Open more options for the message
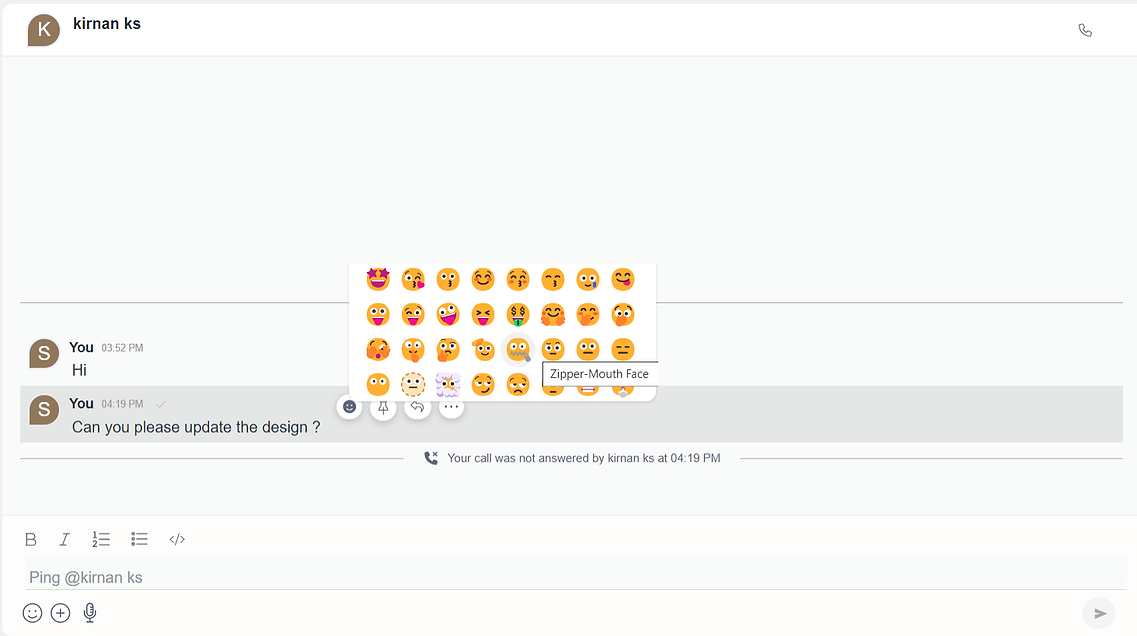Viewport: 1137px width, 636px height. tap(451, 407)
